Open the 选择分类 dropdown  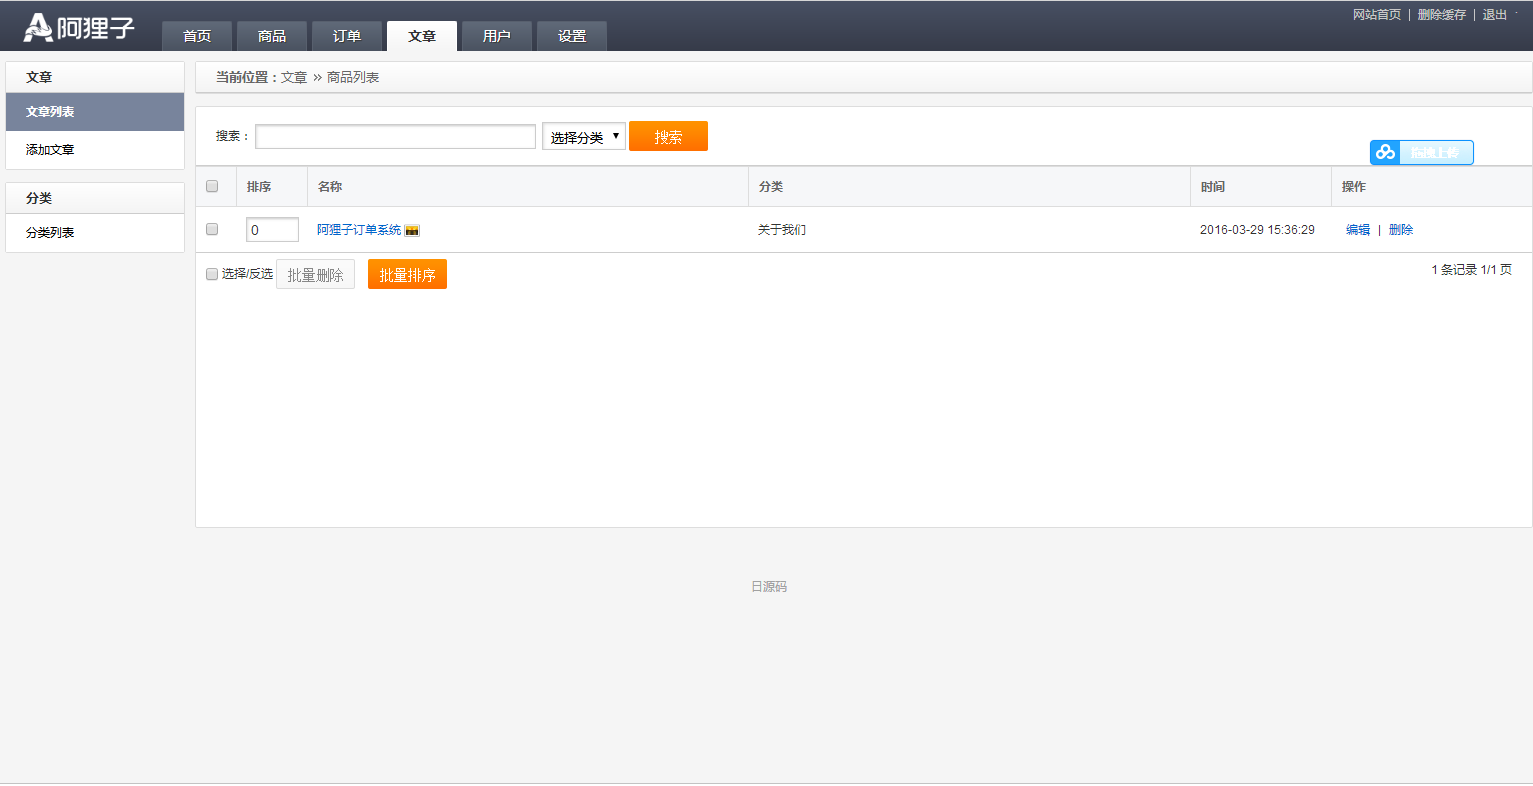click(x=584, y=137)
